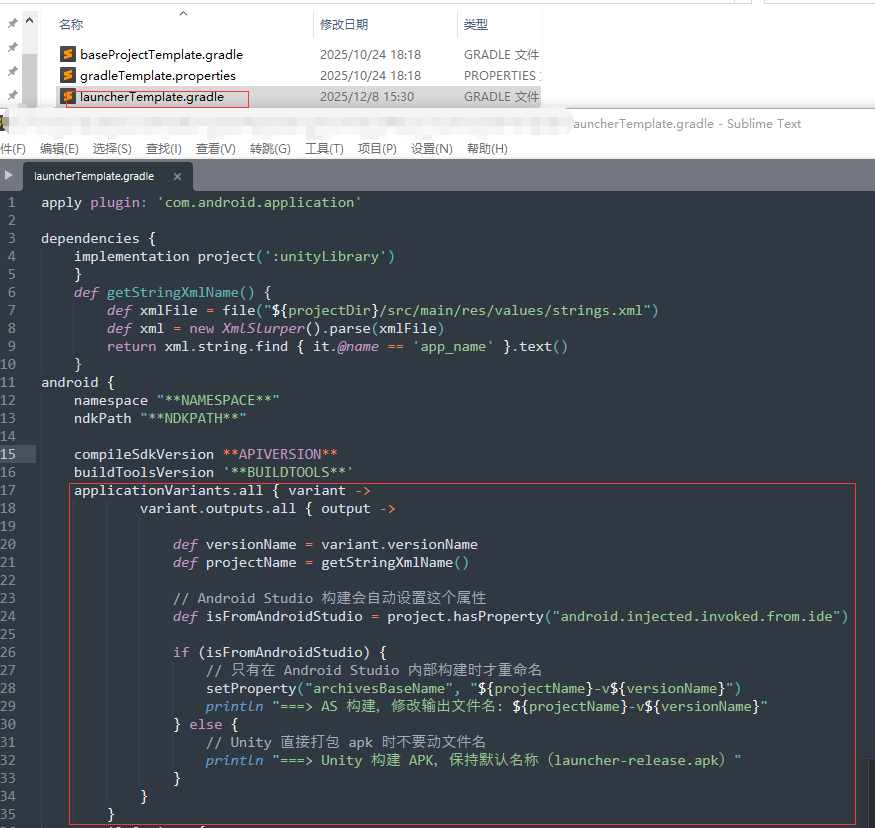Select launcherTemplate.gradle file name in Explorer
This screenshot has width=875, height=828.
coord(152,97)
